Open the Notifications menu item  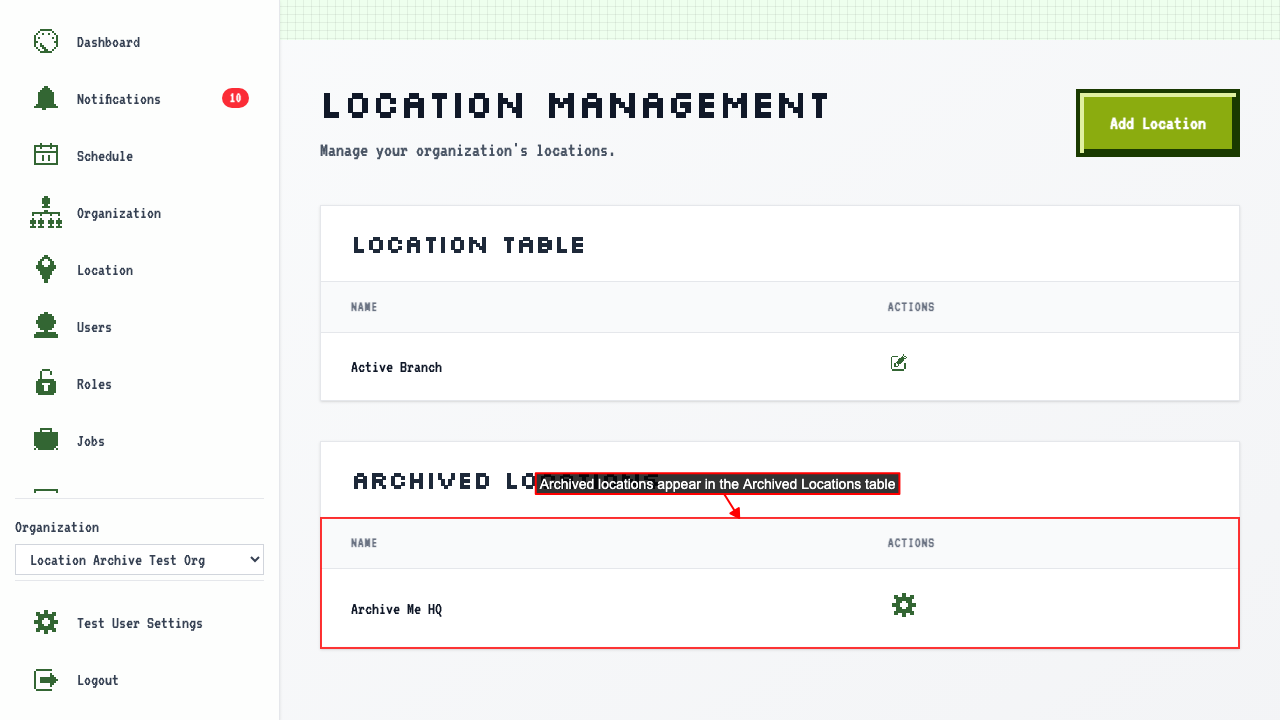tap(140, 99)
